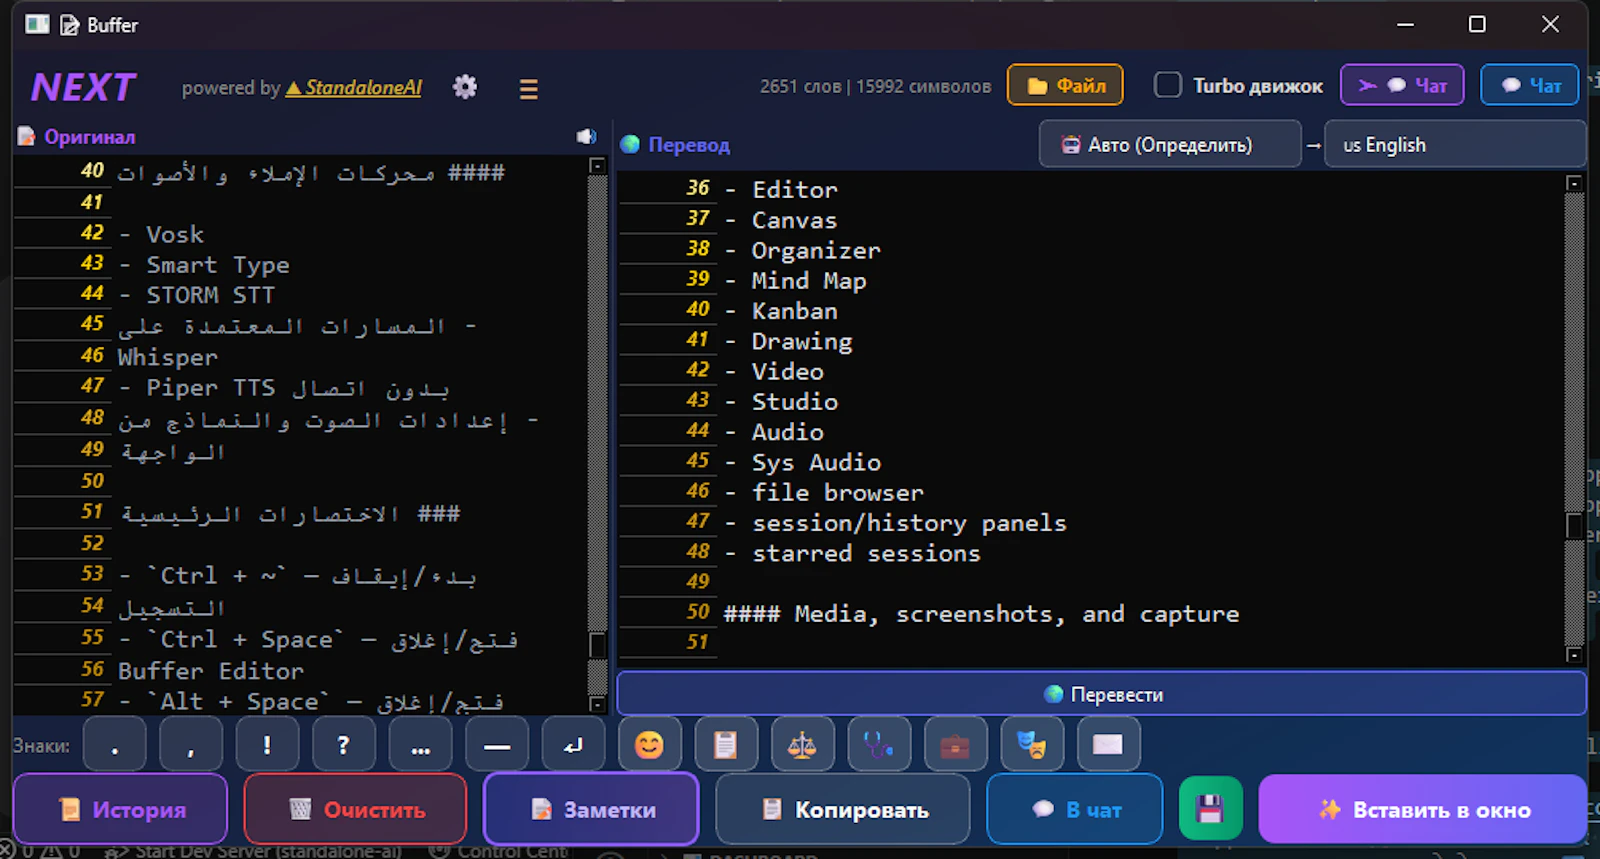This screenshot has height=859, width=1600.
Task: Click the Файл button
Action: 1065,85
